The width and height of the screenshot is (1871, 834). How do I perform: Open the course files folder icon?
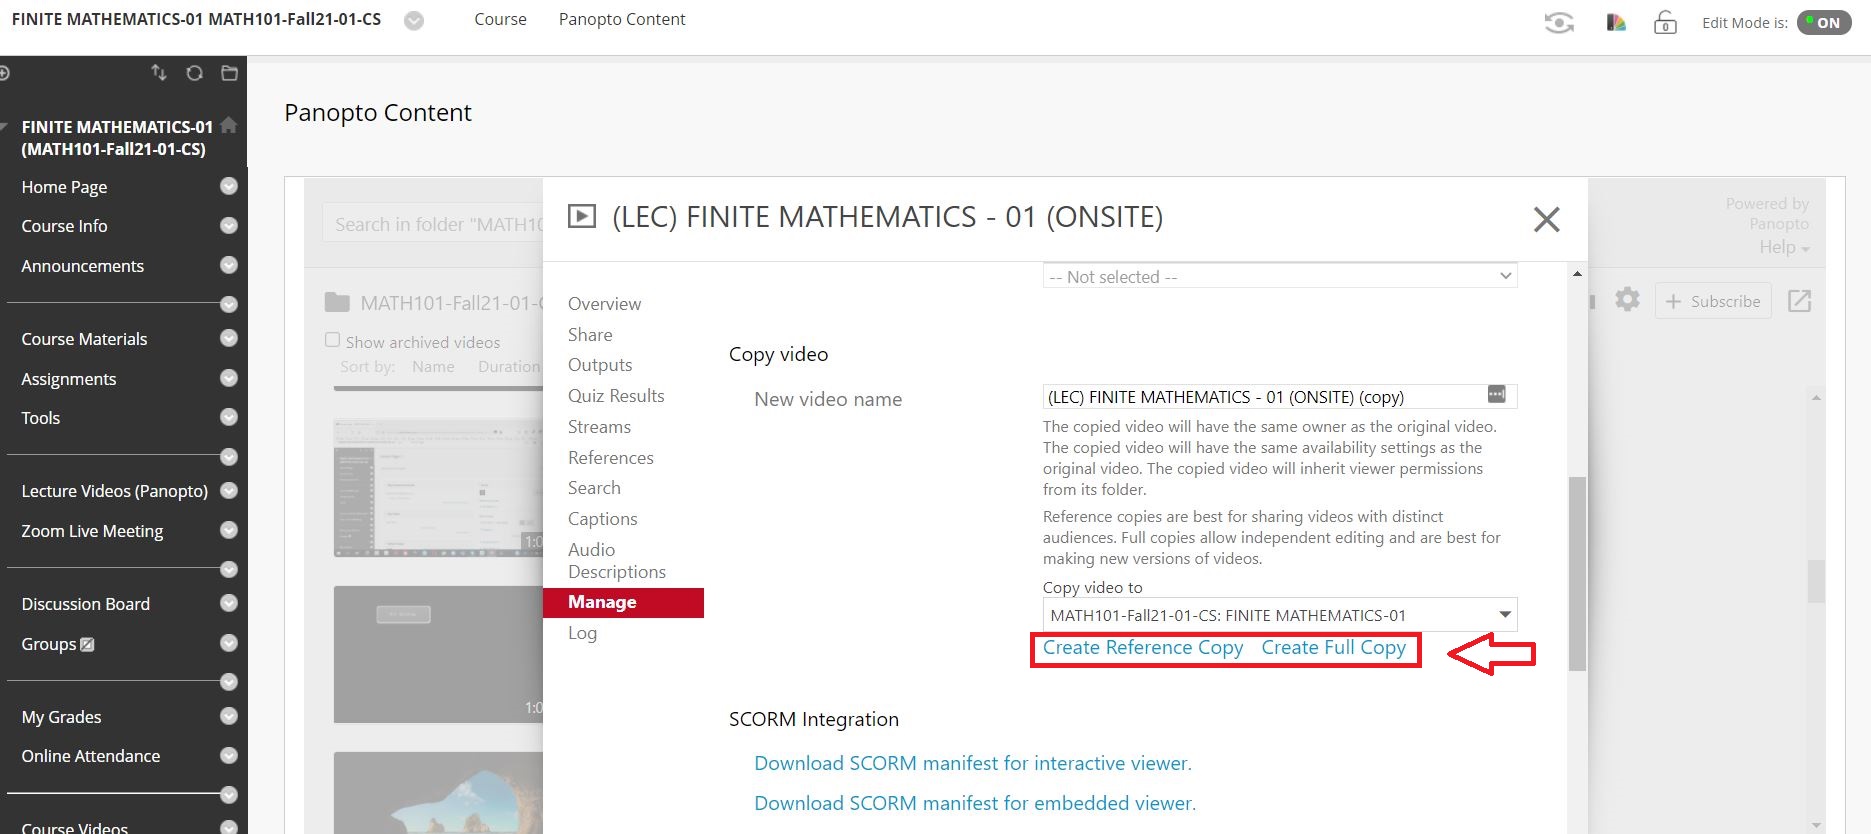point(229,73)
